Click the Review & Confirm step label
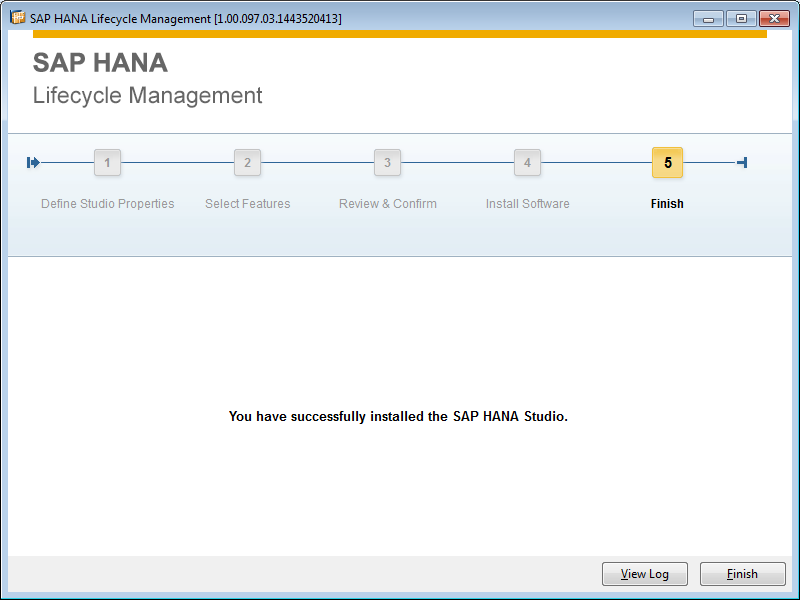 pyautogui.click(x=387, y=203)
